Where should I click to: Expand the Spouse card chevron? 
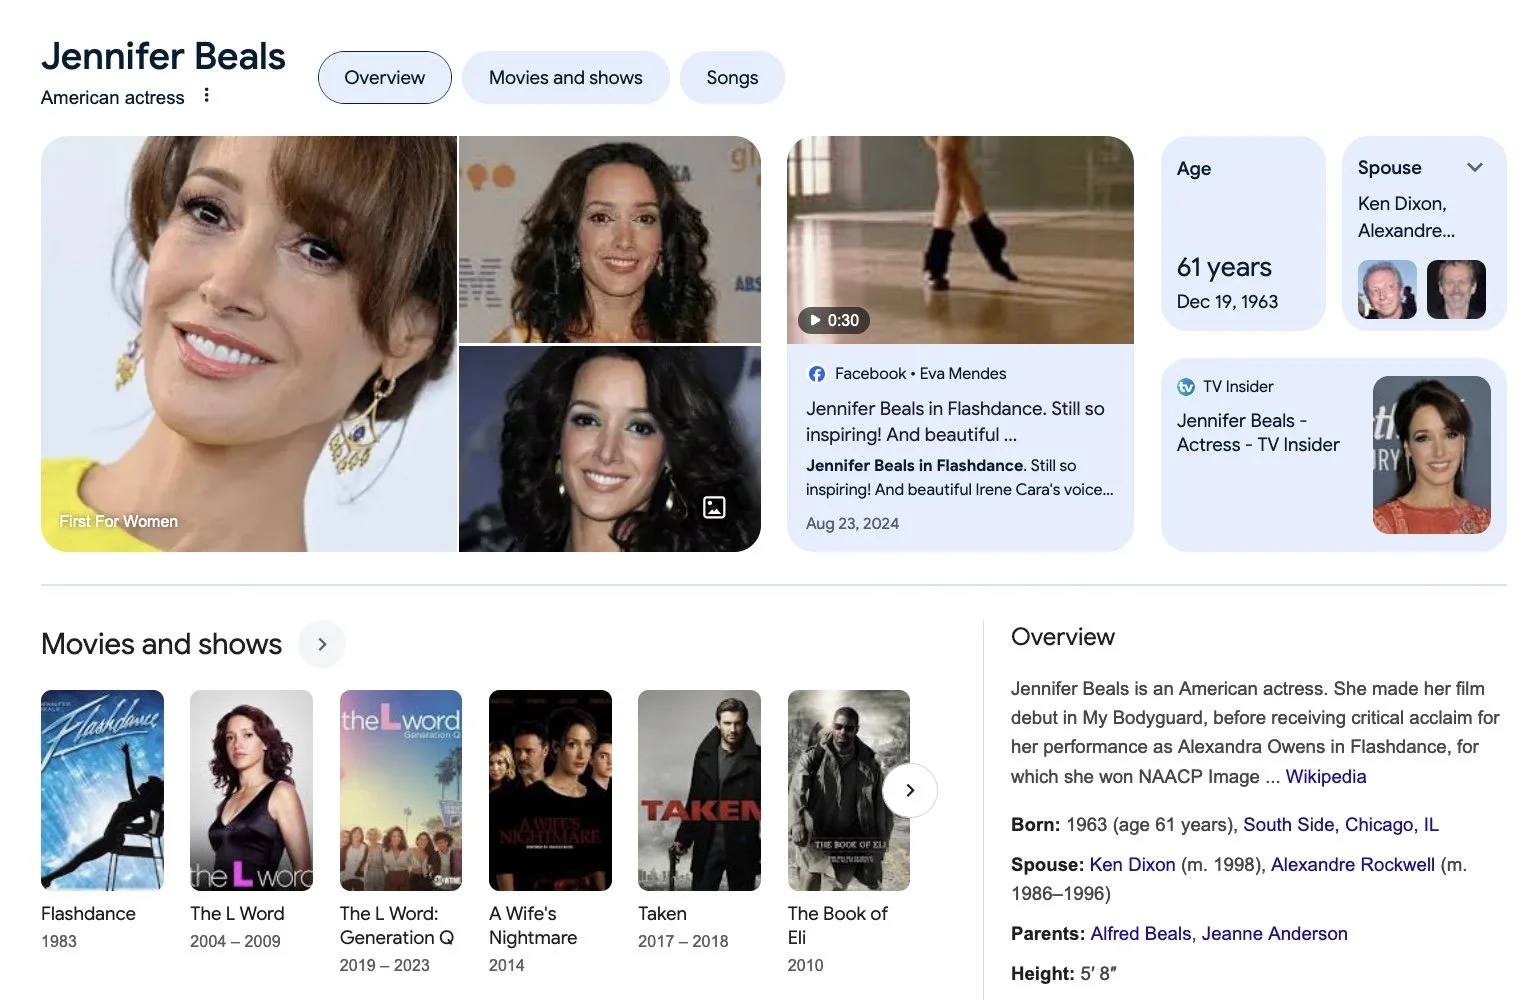coord(1474,167)
